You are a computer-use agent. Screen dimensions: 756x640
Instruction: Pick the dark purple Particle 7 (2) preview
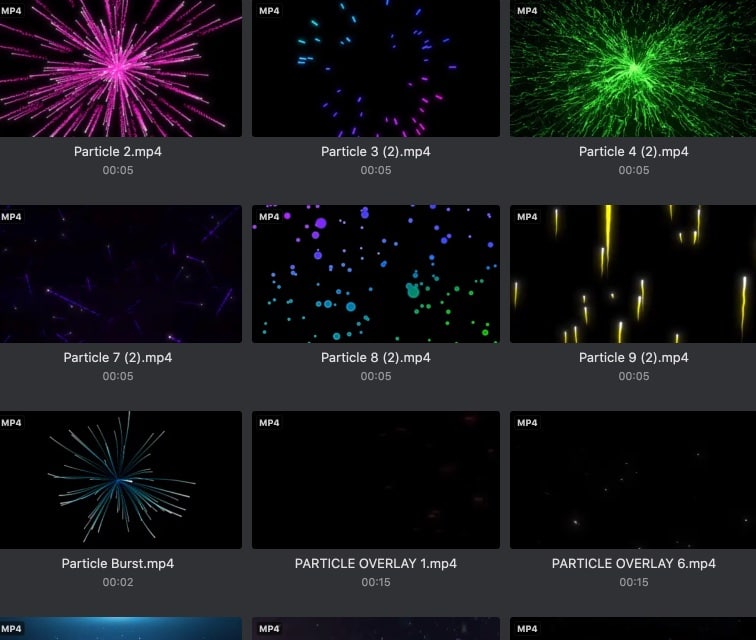[x=118, y=275]
